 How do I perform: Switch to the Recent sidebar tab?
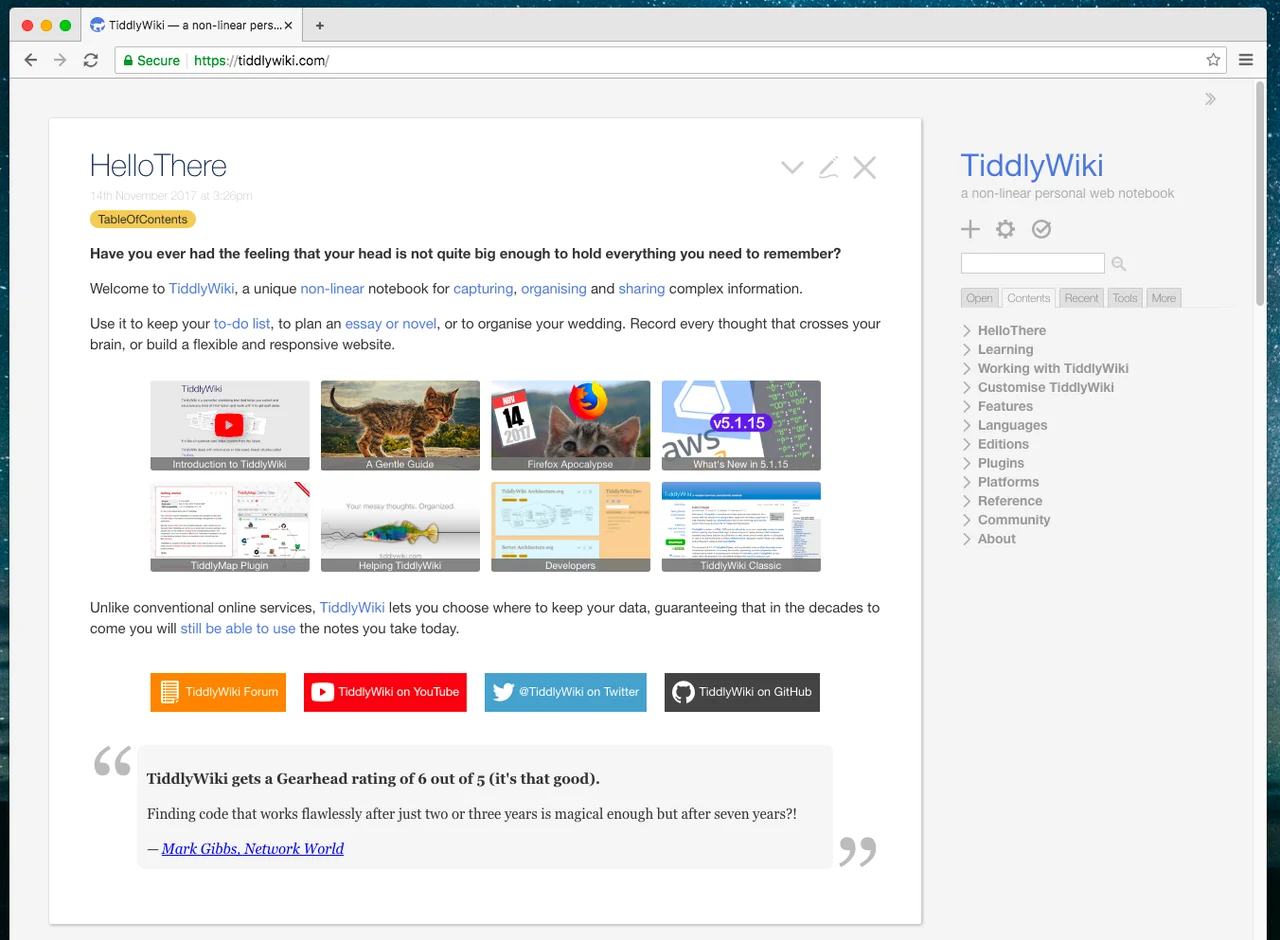coord(1081,298)
